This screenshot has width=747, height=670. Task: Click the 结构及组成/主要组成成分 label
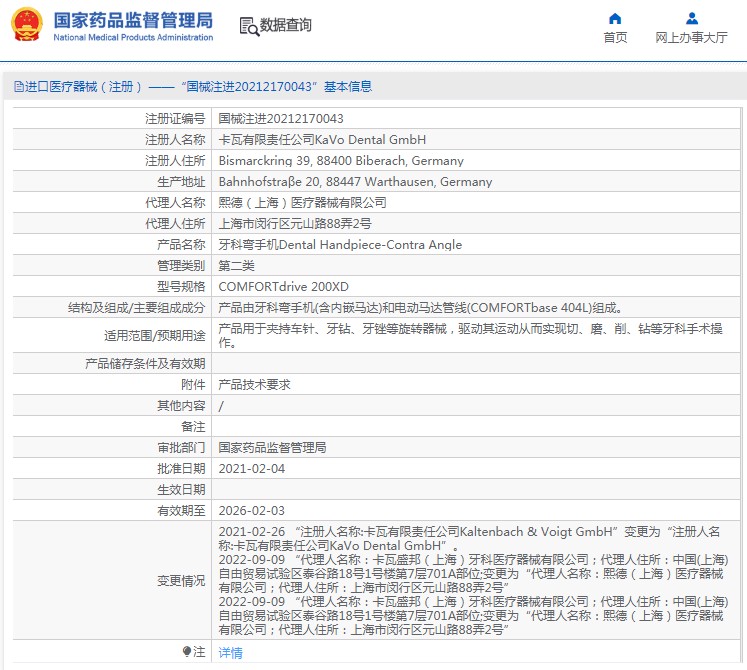point(137,308)
